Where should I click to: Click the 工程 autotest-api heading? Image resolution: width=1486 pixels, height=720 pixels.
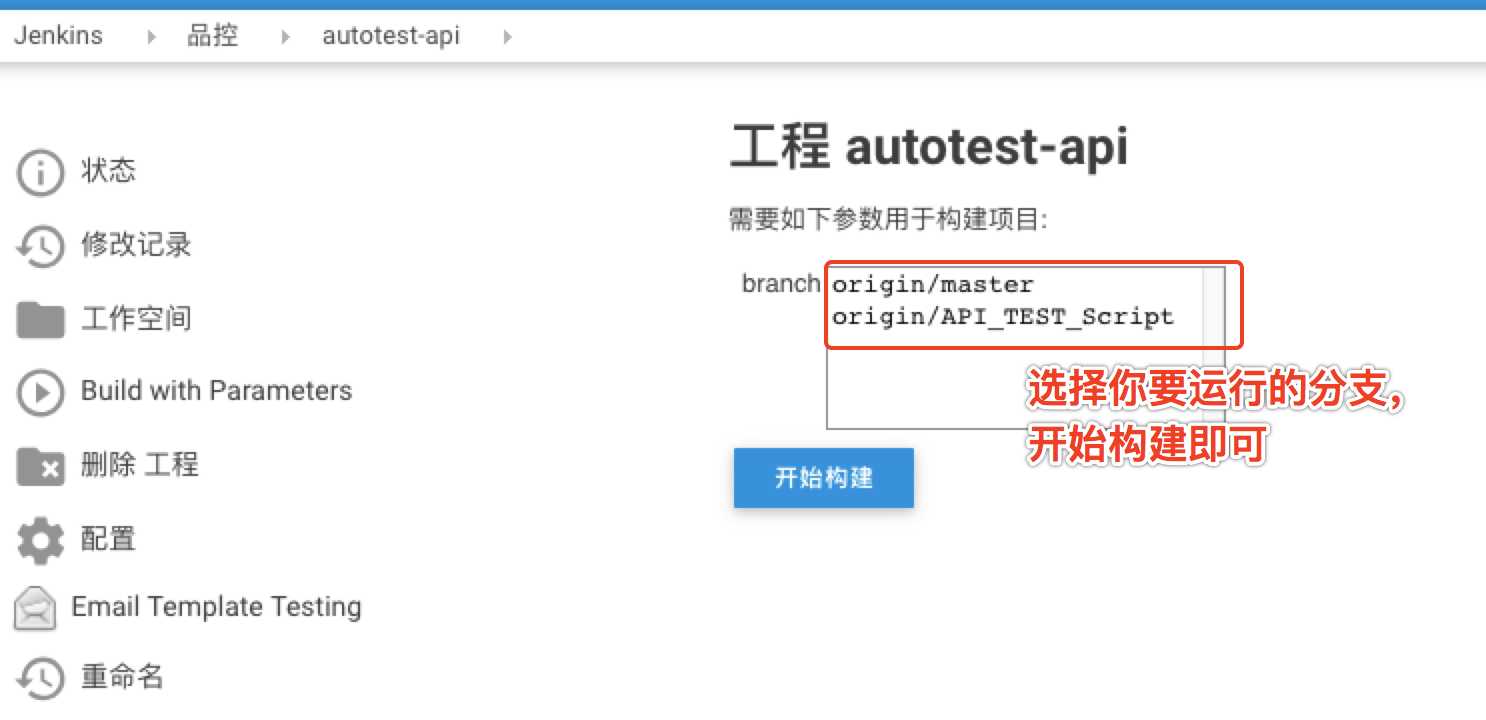(x=929, y=148)
